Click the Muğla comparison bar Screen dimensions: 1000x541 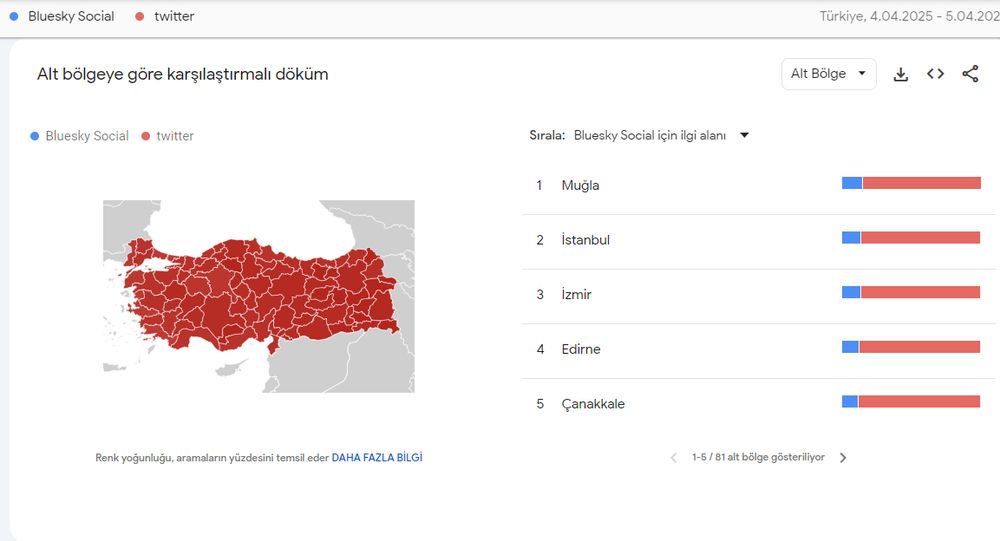[x=911, y=183]
